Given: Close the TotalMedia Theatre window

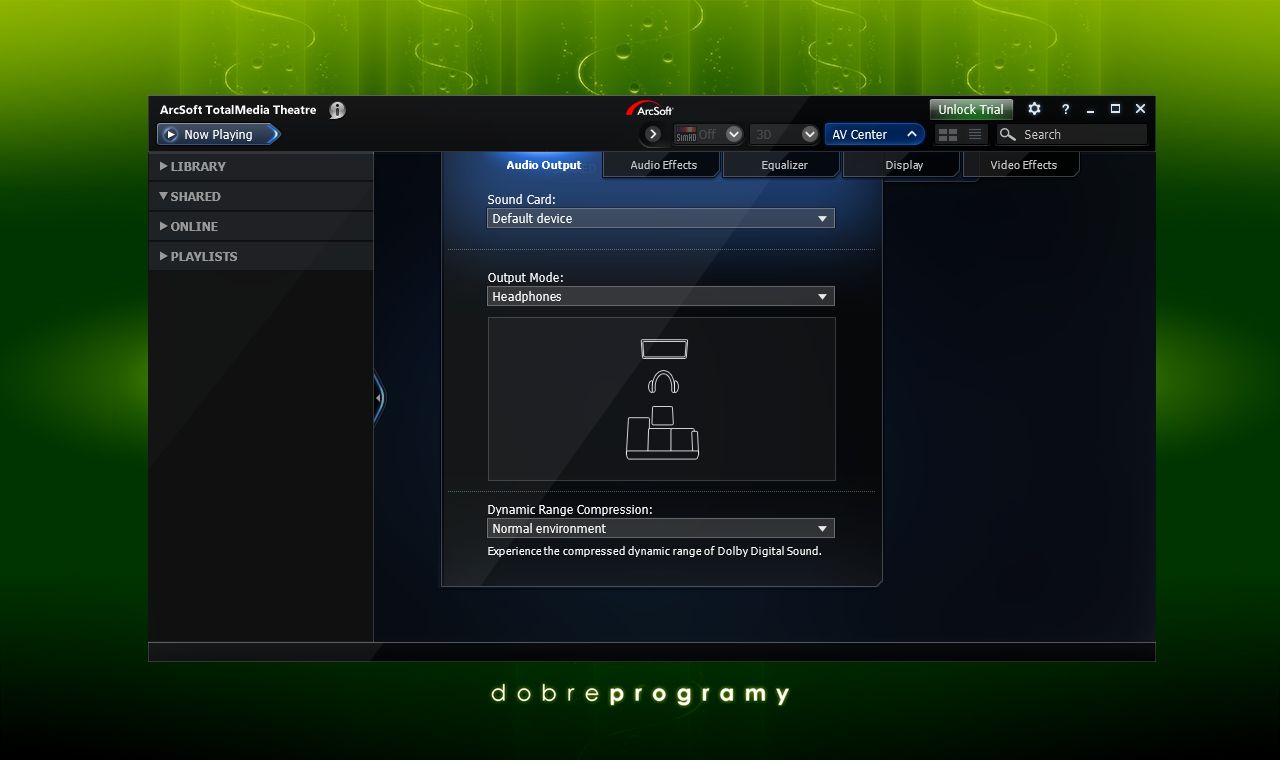Looking at the screenshot, I should pos(1140,109).
